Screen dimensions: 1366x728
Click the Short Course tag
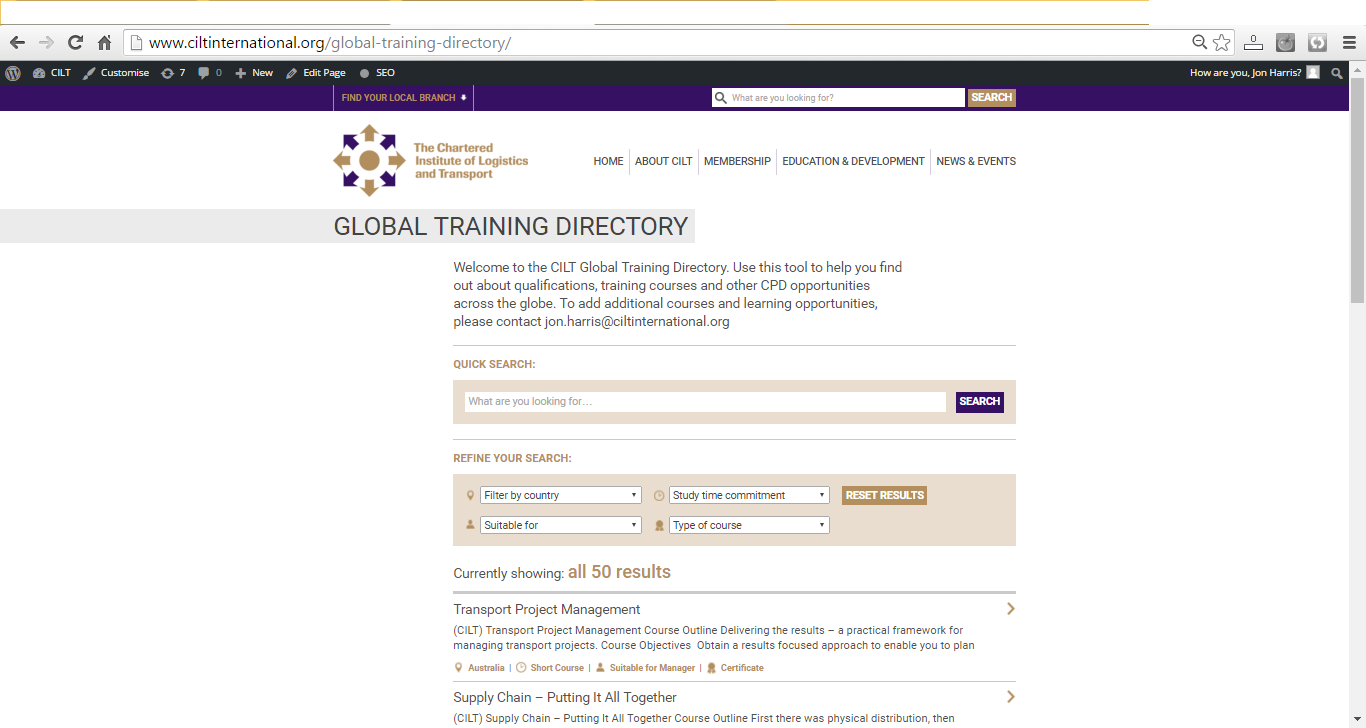557,668
